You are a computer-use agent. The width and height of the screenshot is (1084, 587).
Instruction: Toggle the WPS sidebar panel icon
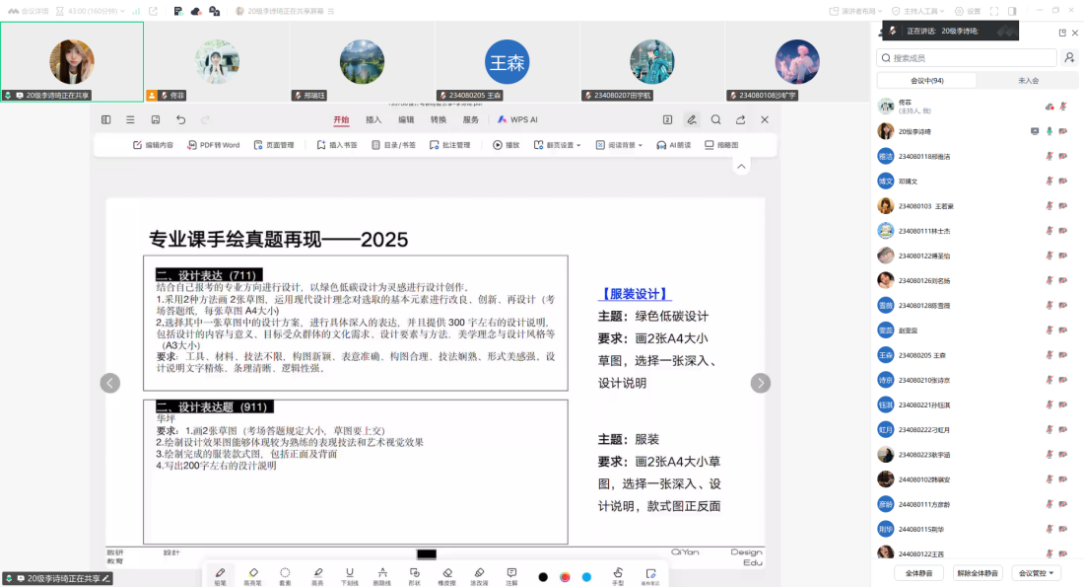(106, 120)
